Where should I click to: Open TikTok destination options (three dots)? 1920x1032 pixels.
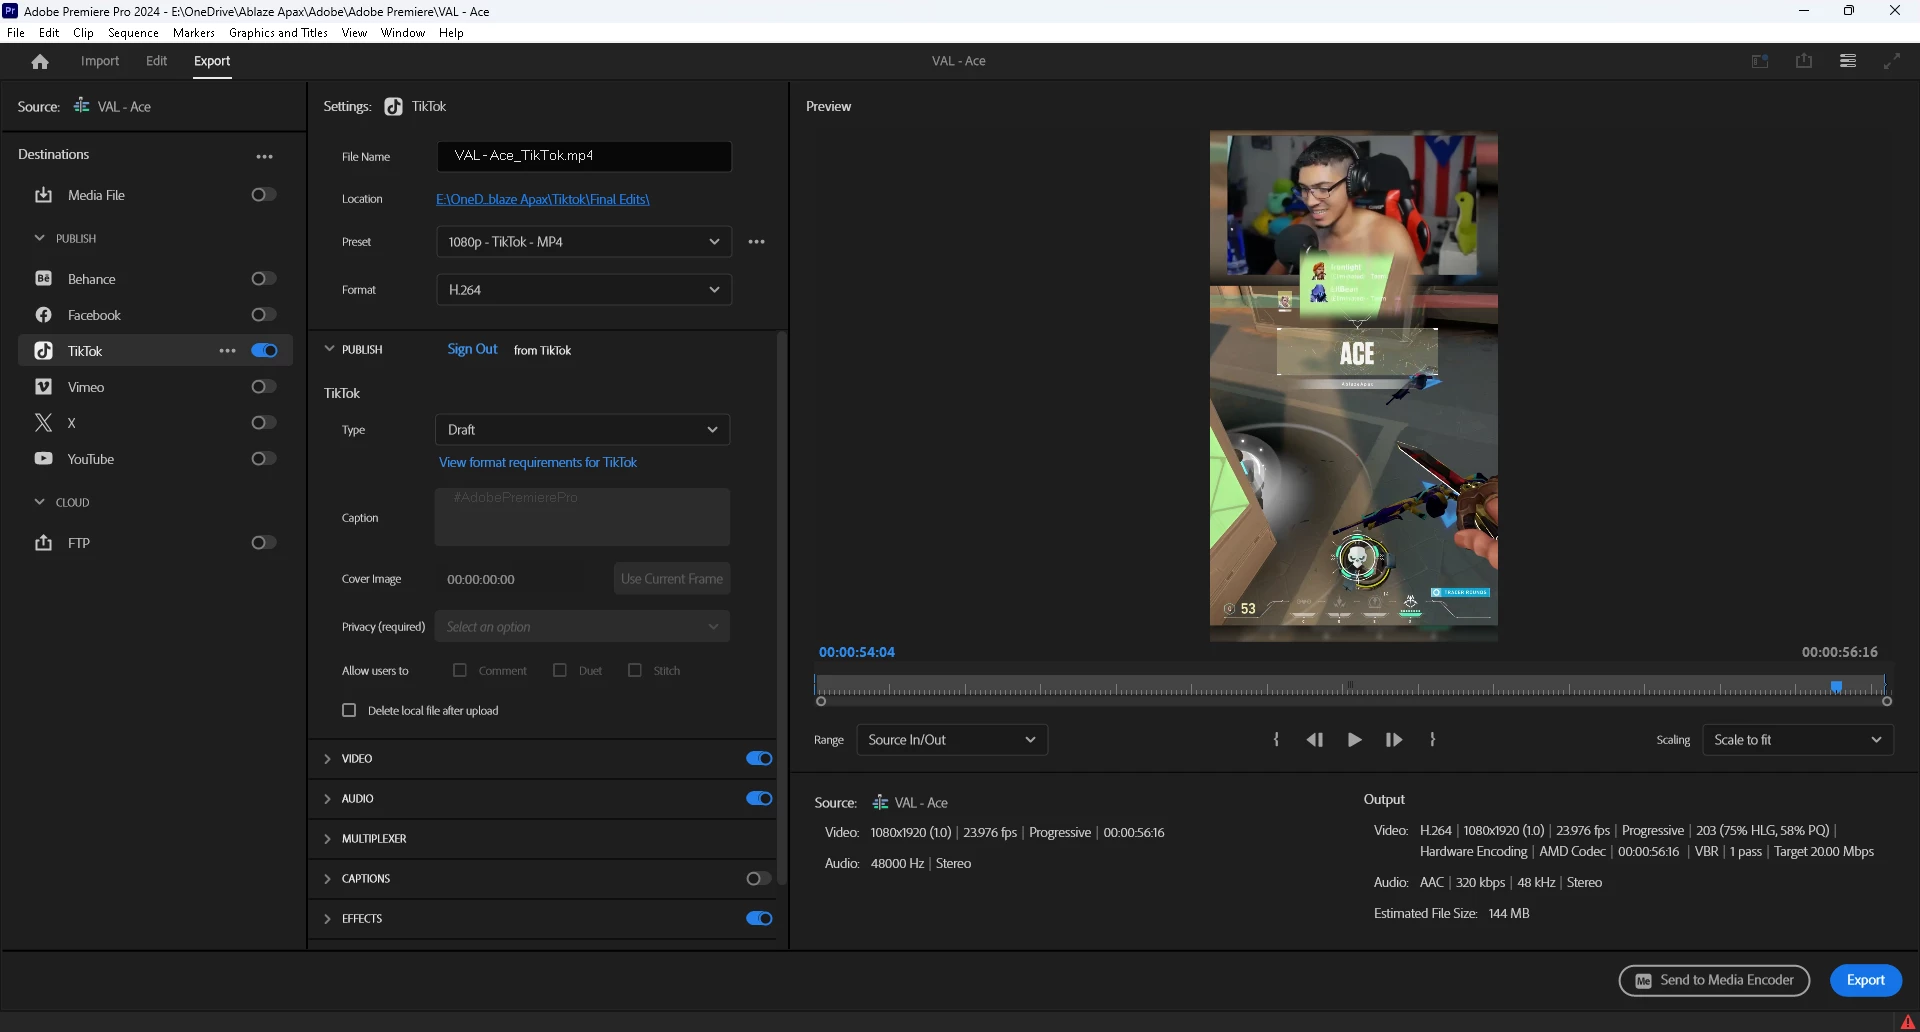[227, 351]
